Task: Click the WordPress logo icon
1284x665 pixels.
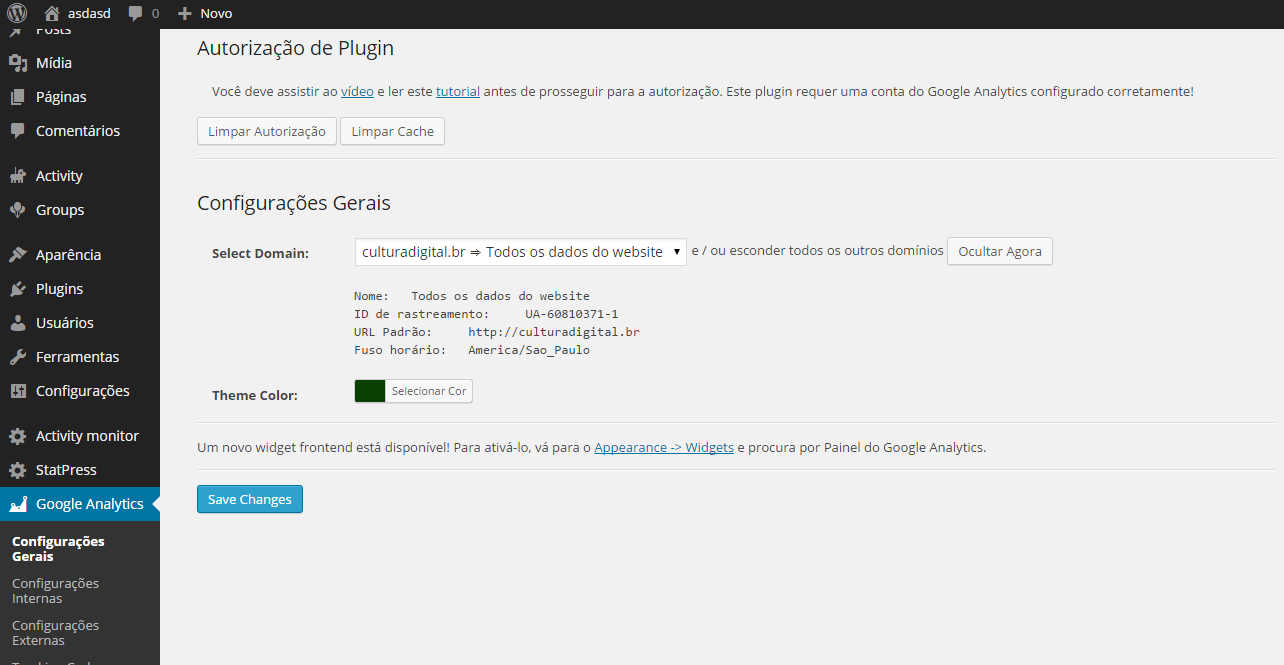Action: click(17, 13)
